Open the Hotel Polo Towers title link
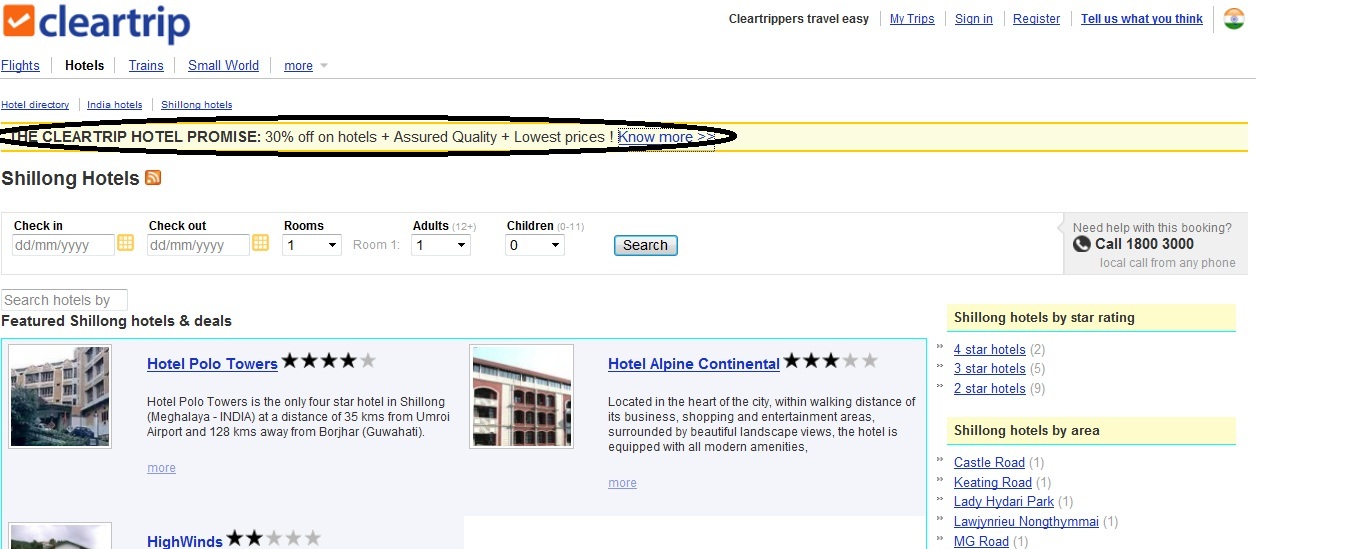 [212, 364]
